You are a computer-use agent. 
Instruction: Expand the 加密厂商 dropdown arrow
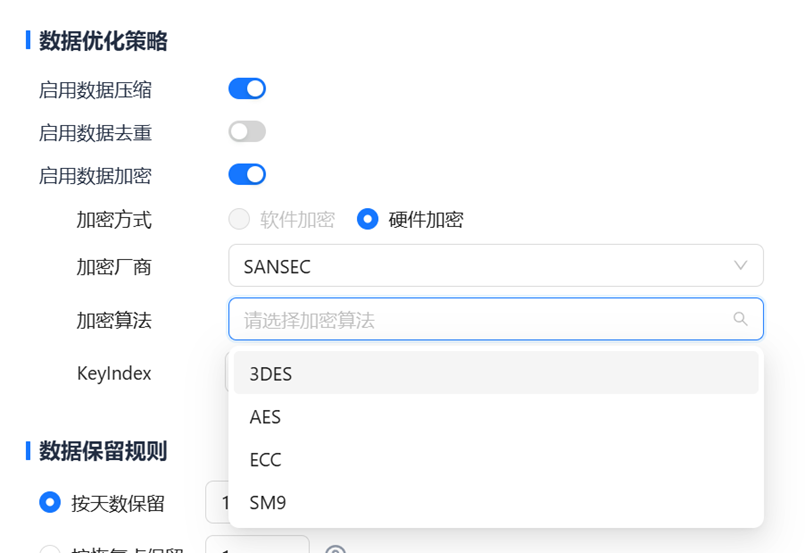pyautogui.click(x=740, y=266)
